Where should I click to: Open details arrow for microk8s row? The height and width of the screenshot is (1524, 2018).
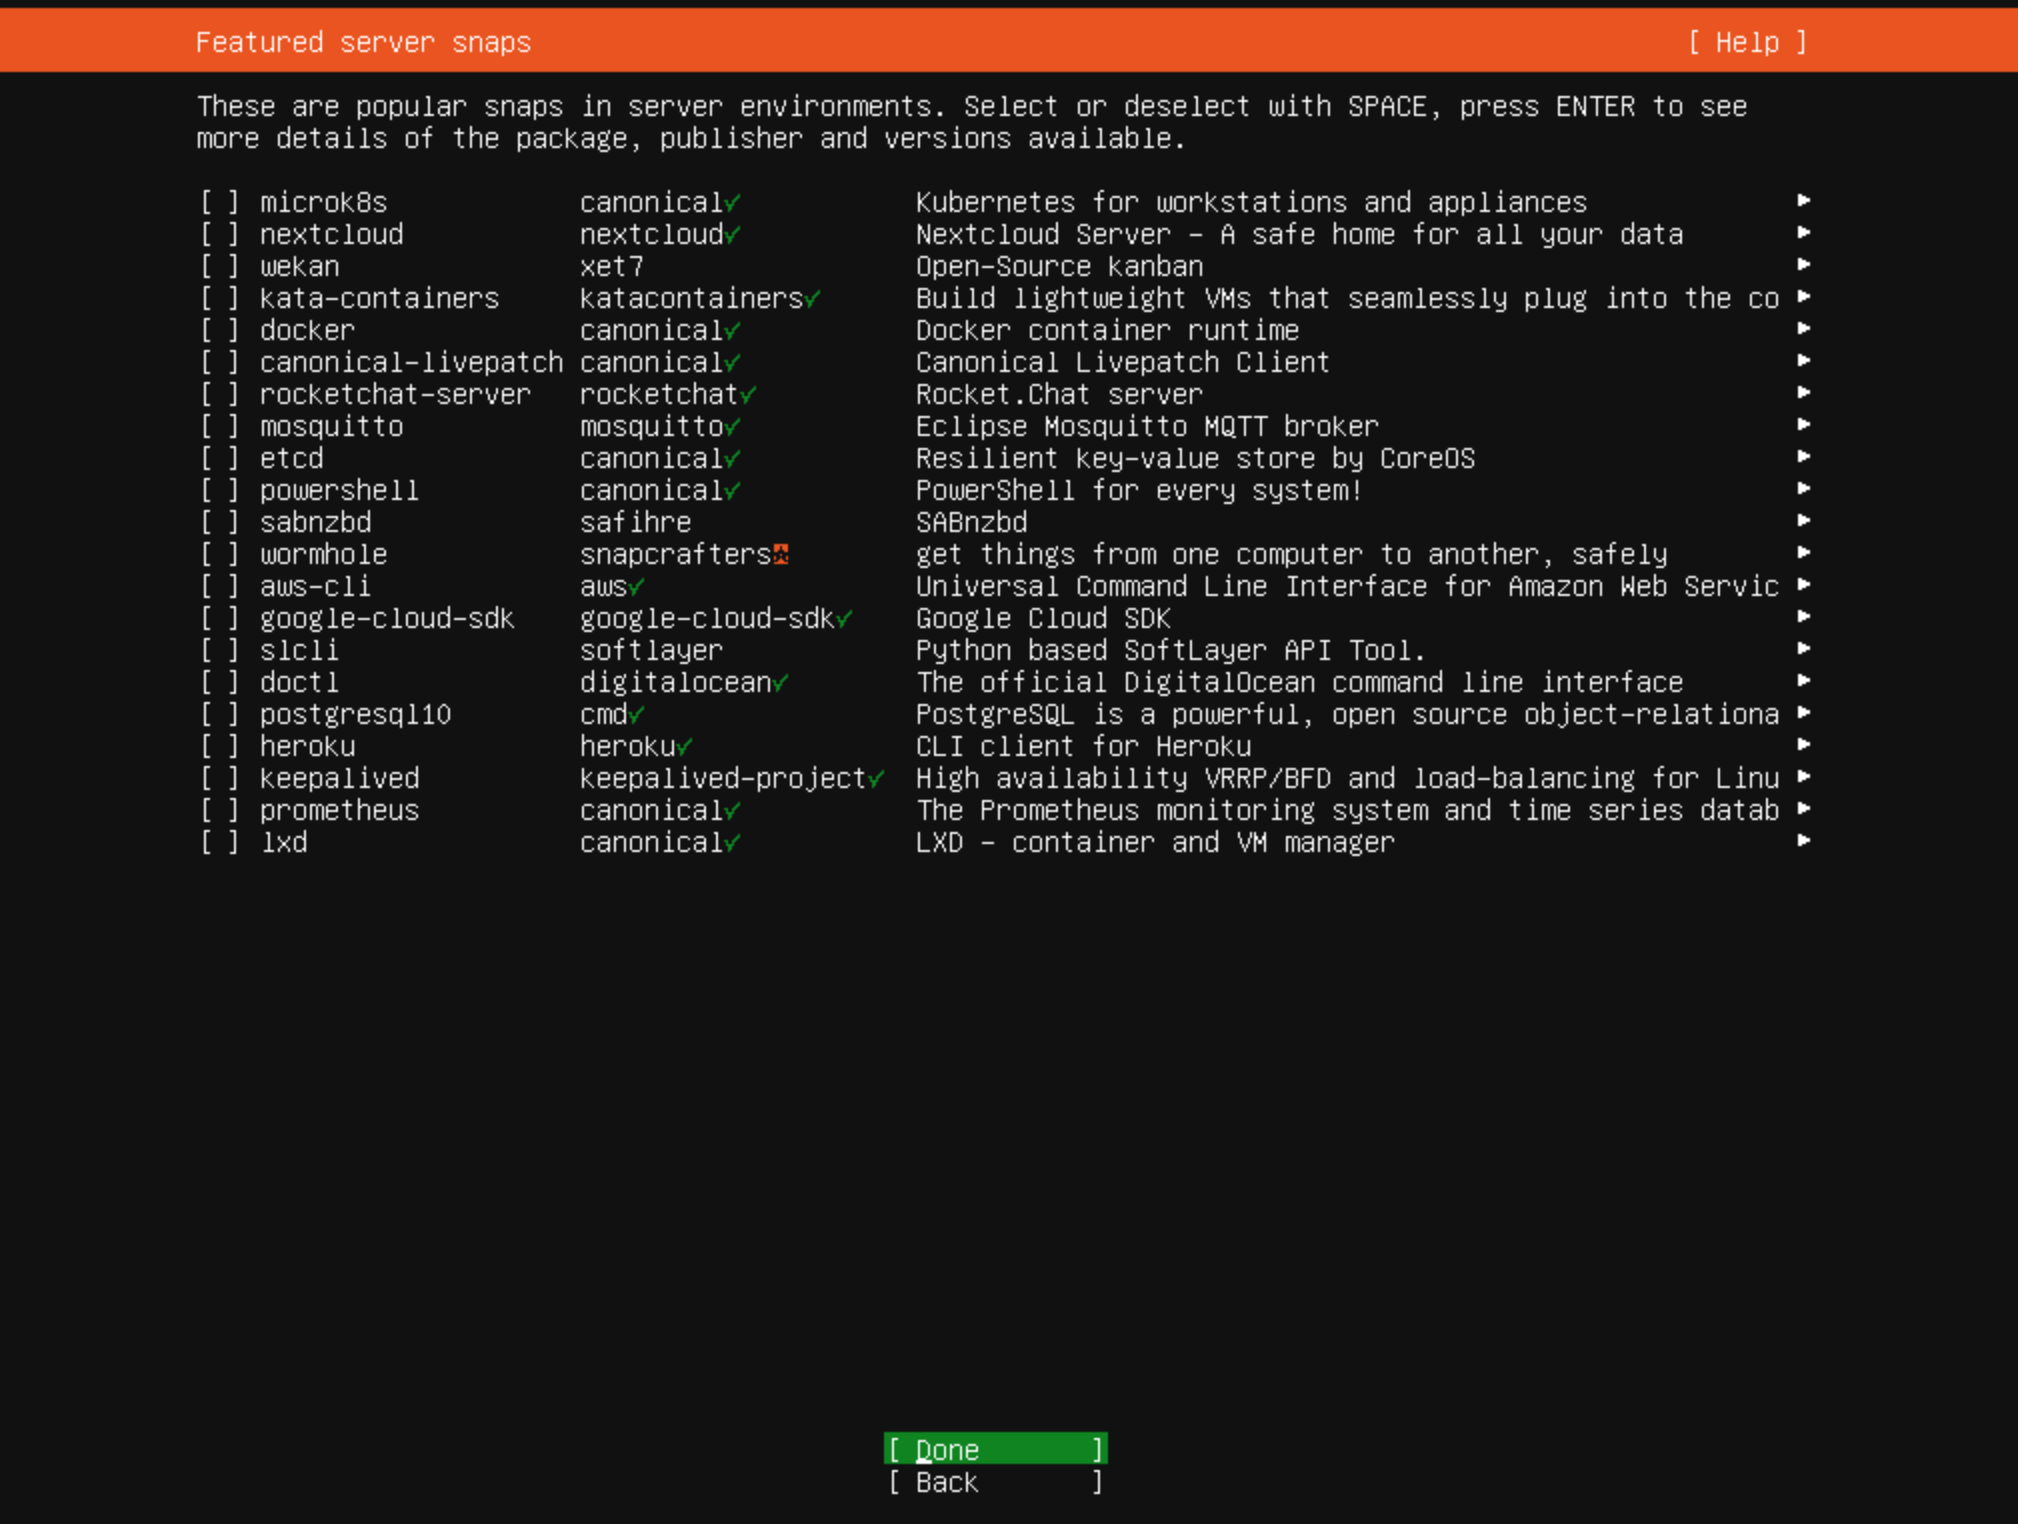(x=1803, y=201)
